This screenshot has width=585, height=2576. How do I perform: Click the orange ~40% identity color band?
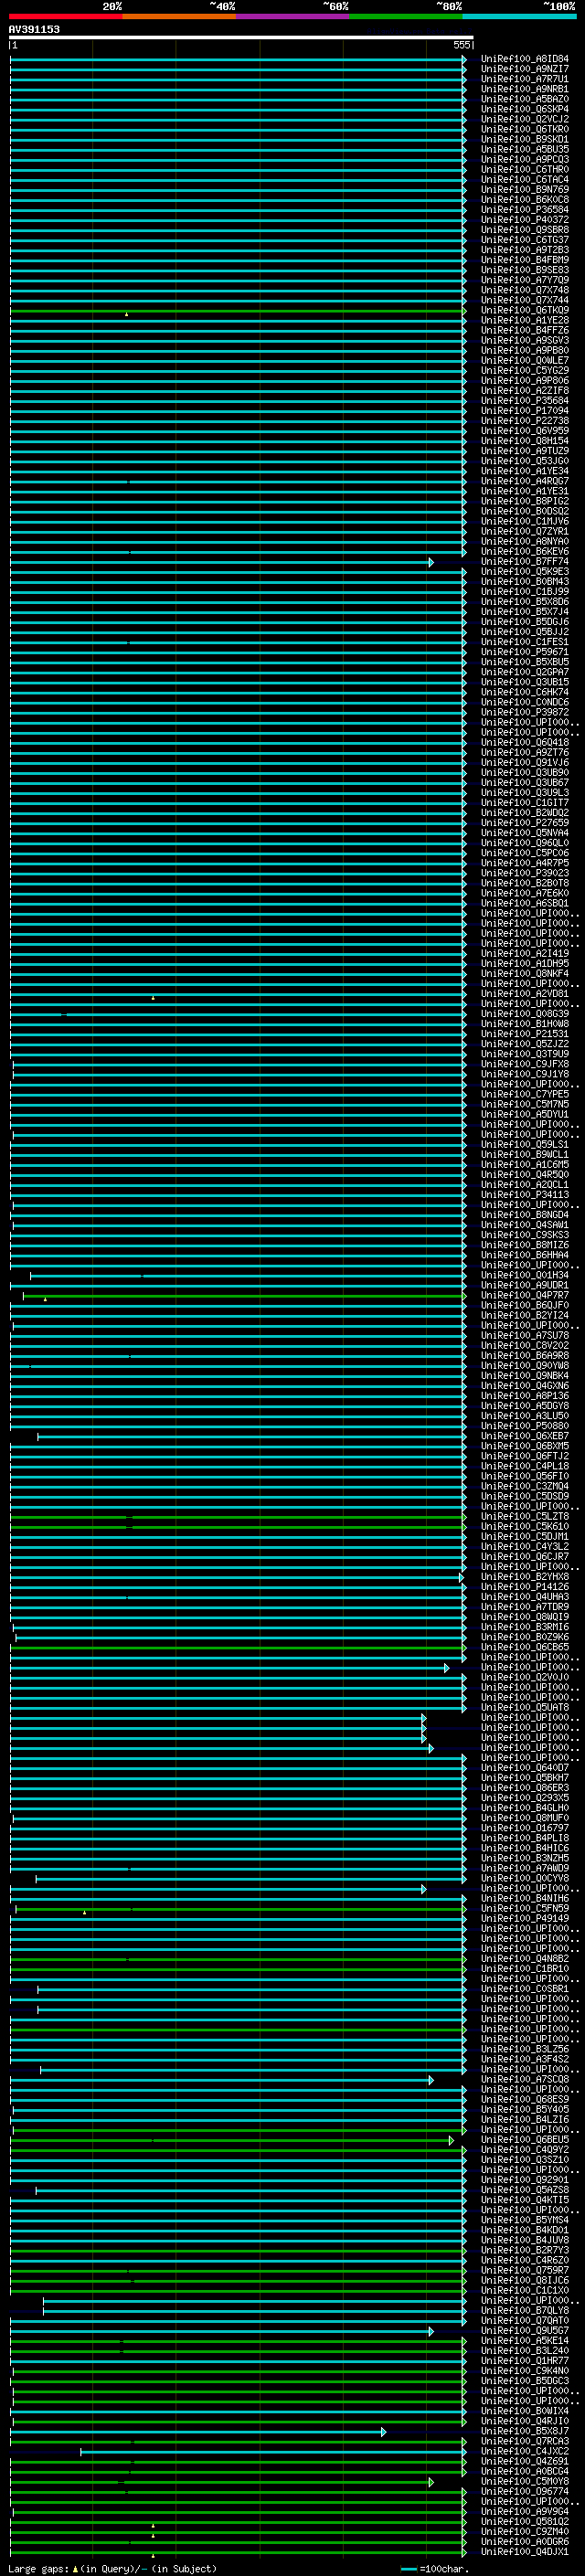179,16
